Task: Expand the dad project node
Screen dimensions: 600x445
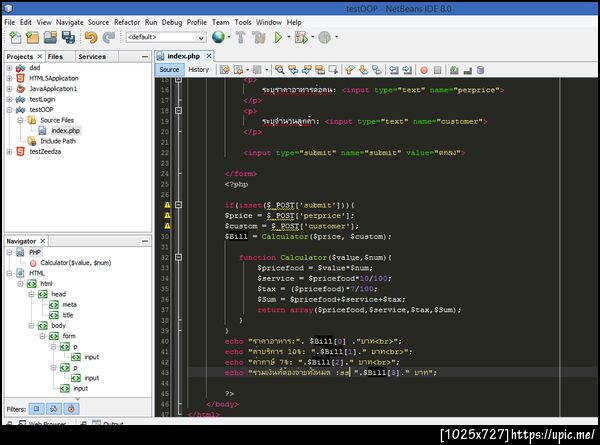Action: 9,68
